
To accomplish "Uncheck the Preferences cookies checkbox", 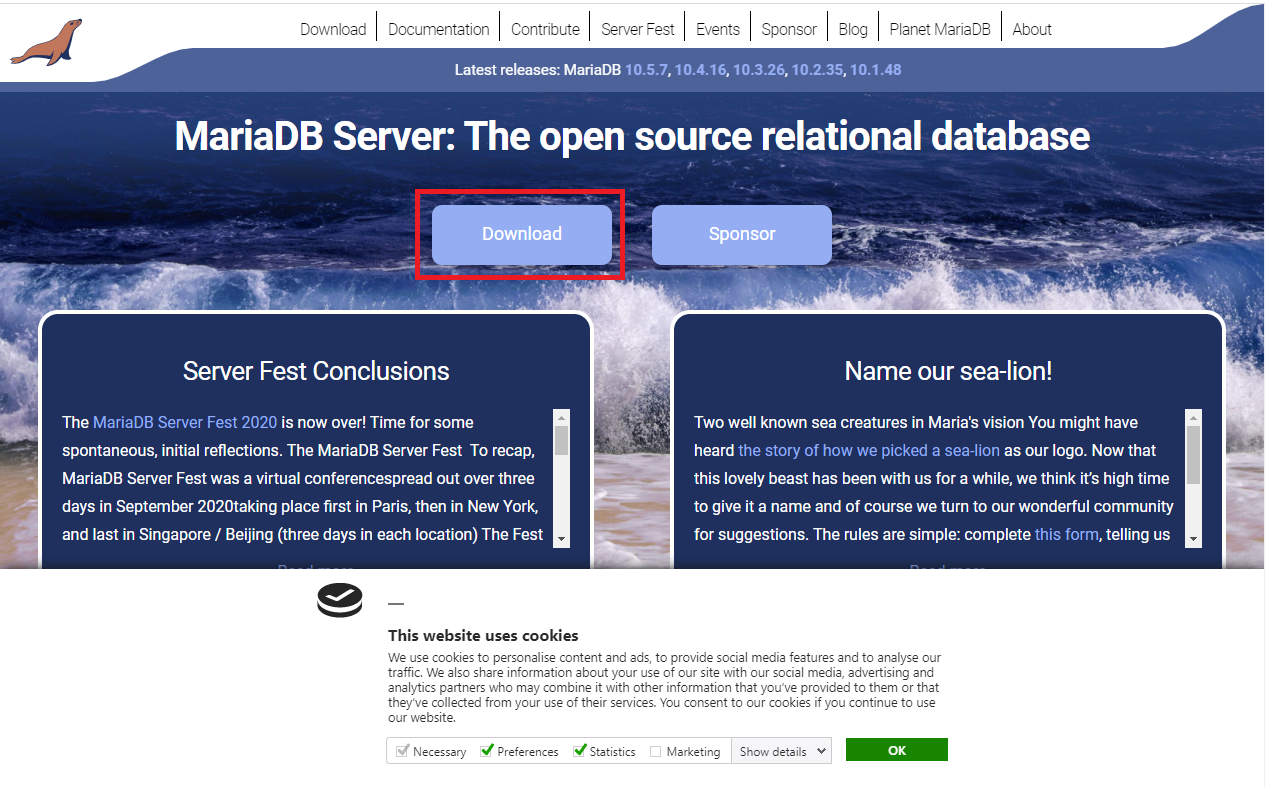I will point(487,751).
